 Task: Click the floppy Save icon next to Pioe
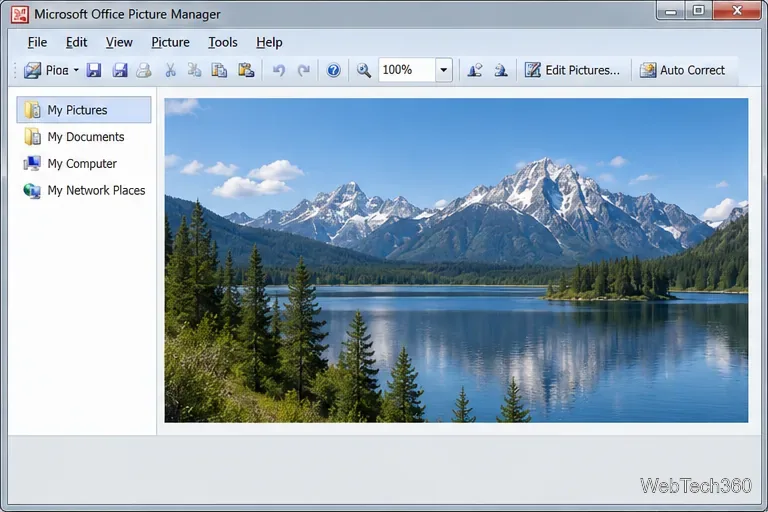94,70
